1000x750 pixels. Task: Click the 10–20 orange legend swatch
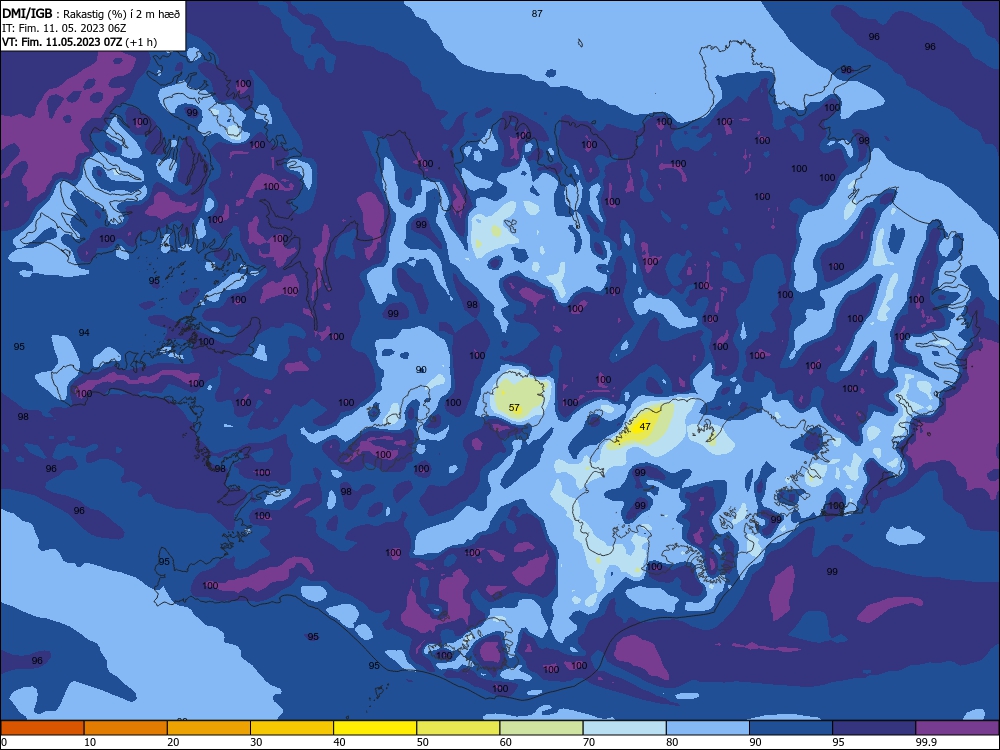(x=126, y=728)
